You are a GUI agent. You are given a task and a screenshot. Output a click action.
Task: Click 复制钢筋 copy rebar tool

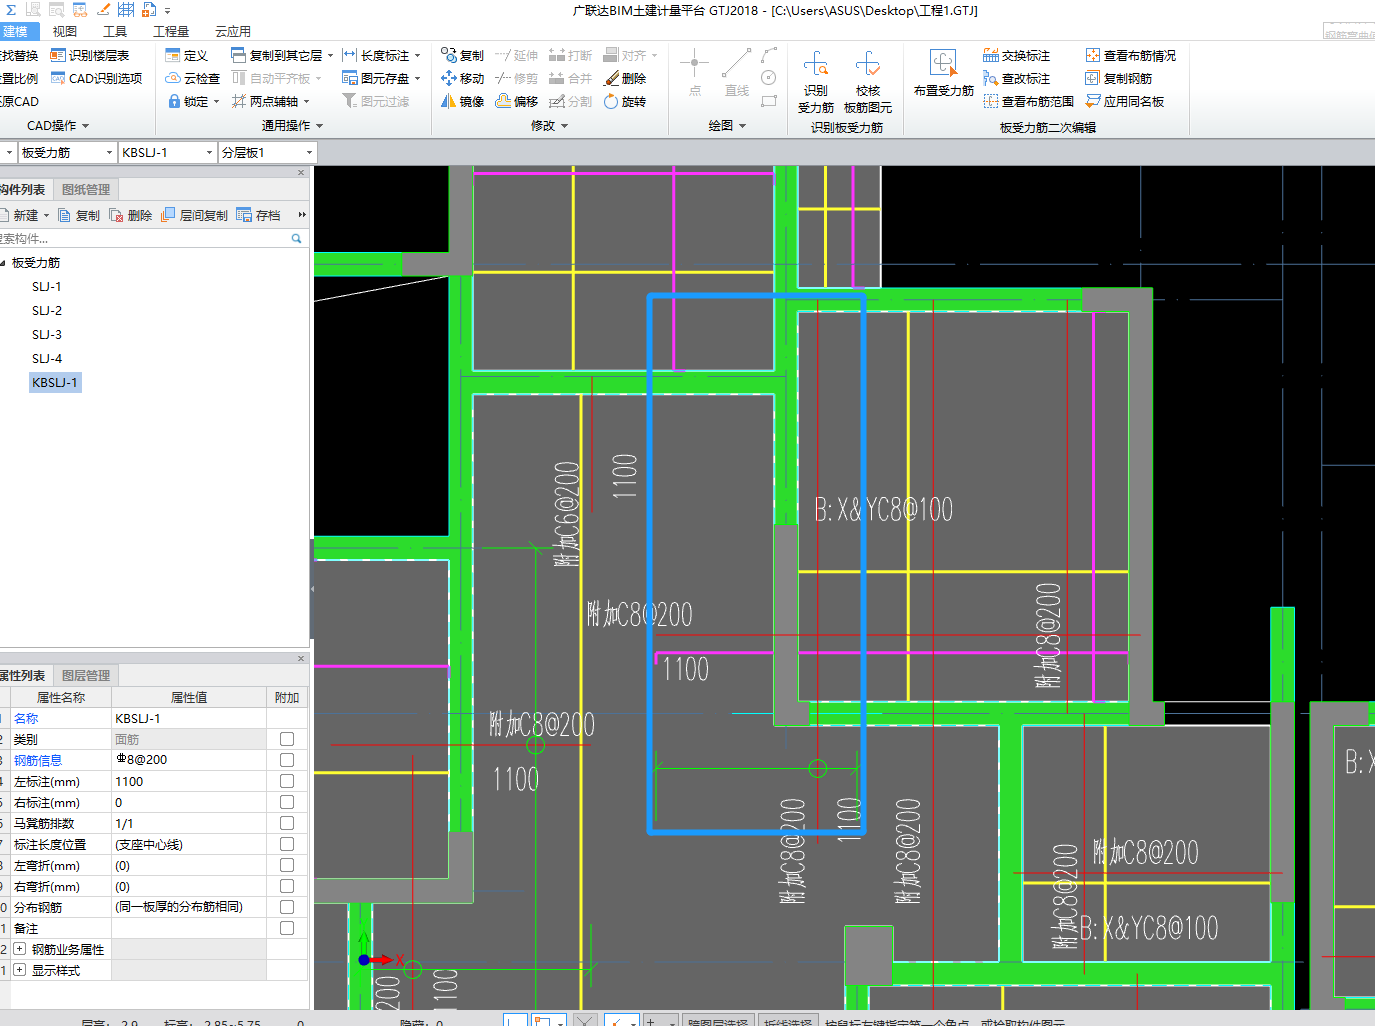coord(1118,78)
